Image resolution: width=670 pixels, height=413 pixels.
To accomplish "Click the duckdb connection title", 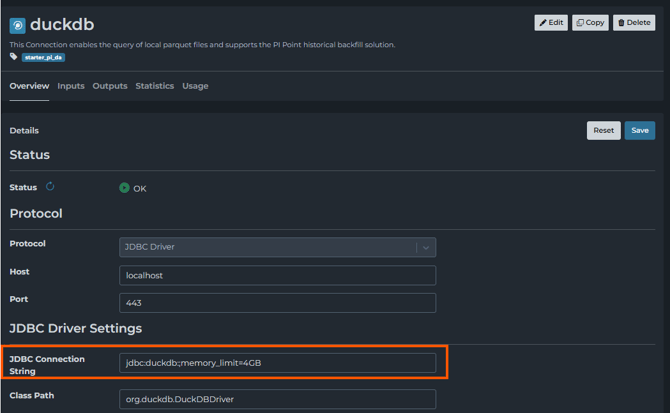I will (x=62, y=24).
